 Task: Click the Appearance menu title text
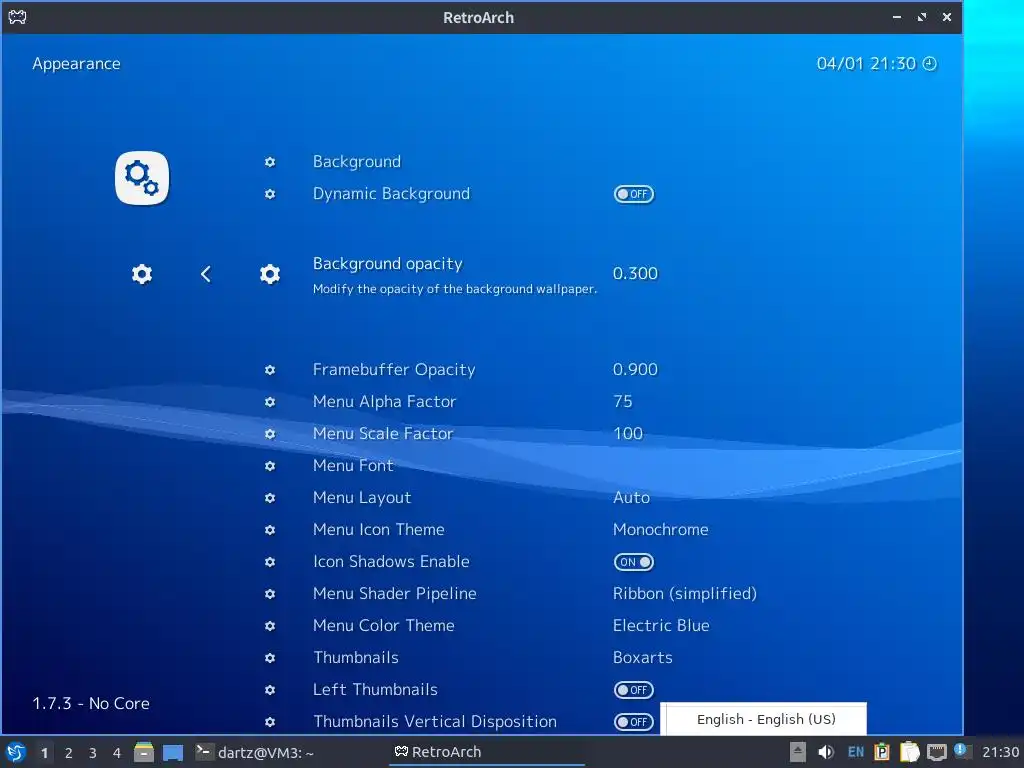76,64
